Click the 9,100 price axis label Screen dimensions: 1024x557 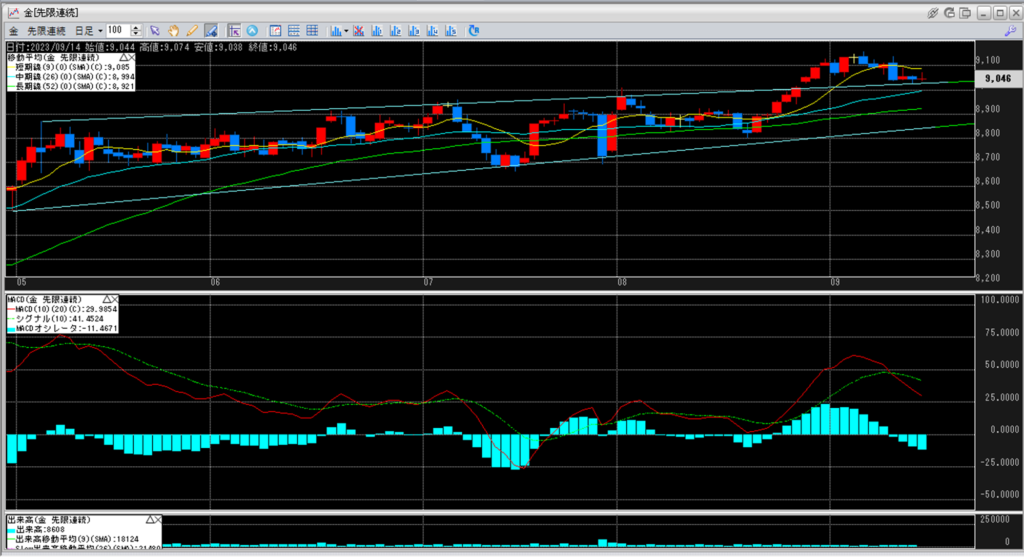coord(988,60)
